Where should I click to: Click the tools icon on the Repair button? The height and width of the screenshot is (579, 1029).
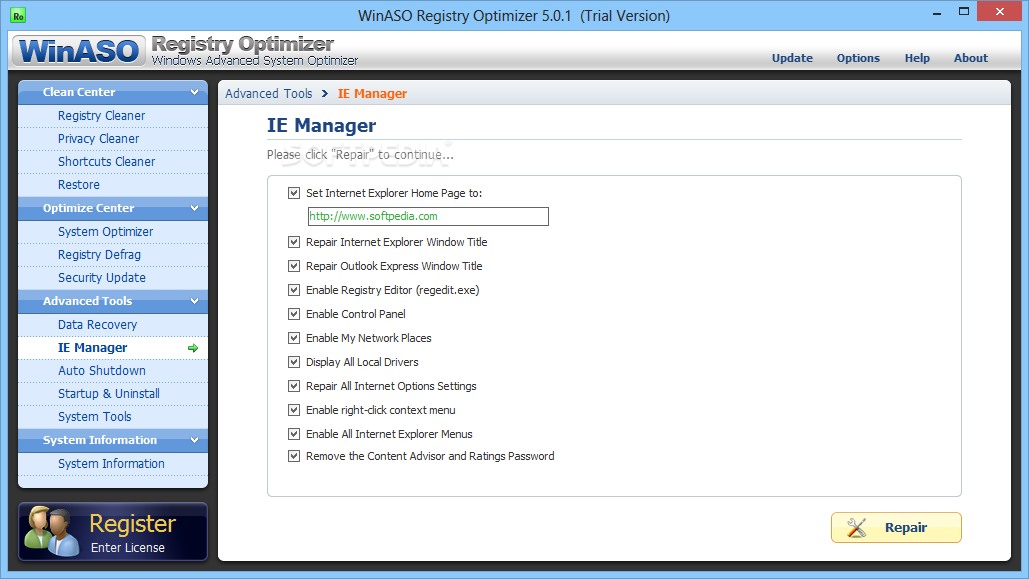pyautogui.click(x=856, y=528)
